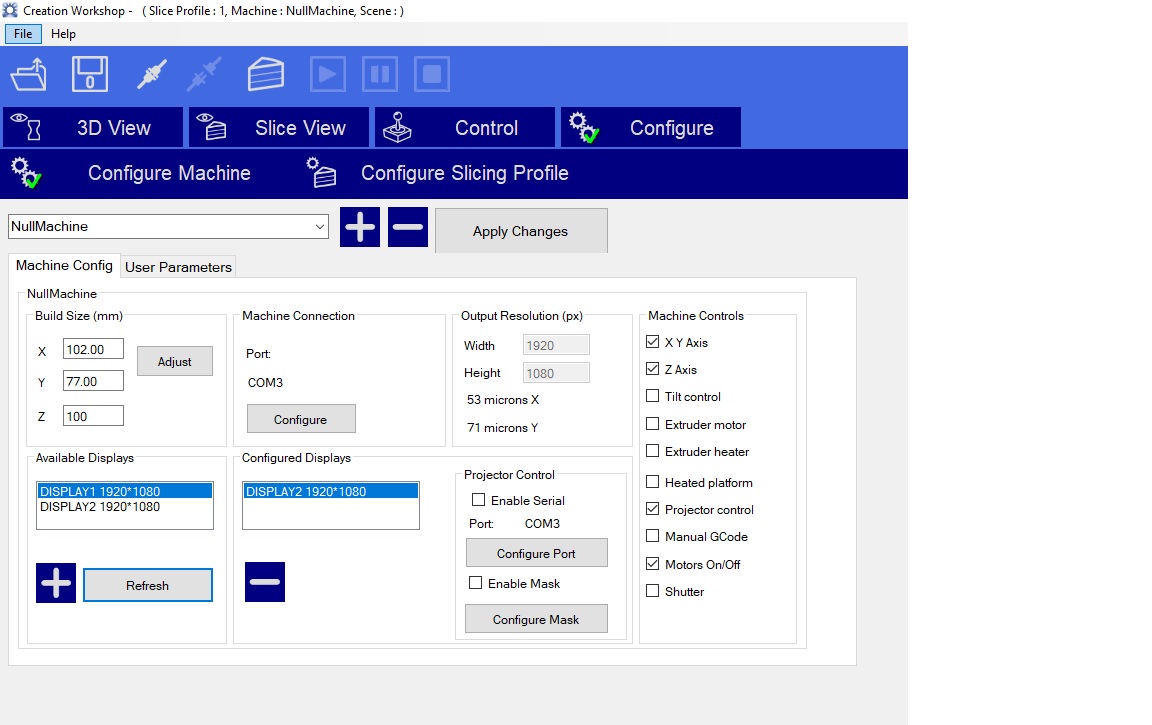Click the save floppy disk icon

click(x=90, y=75)
